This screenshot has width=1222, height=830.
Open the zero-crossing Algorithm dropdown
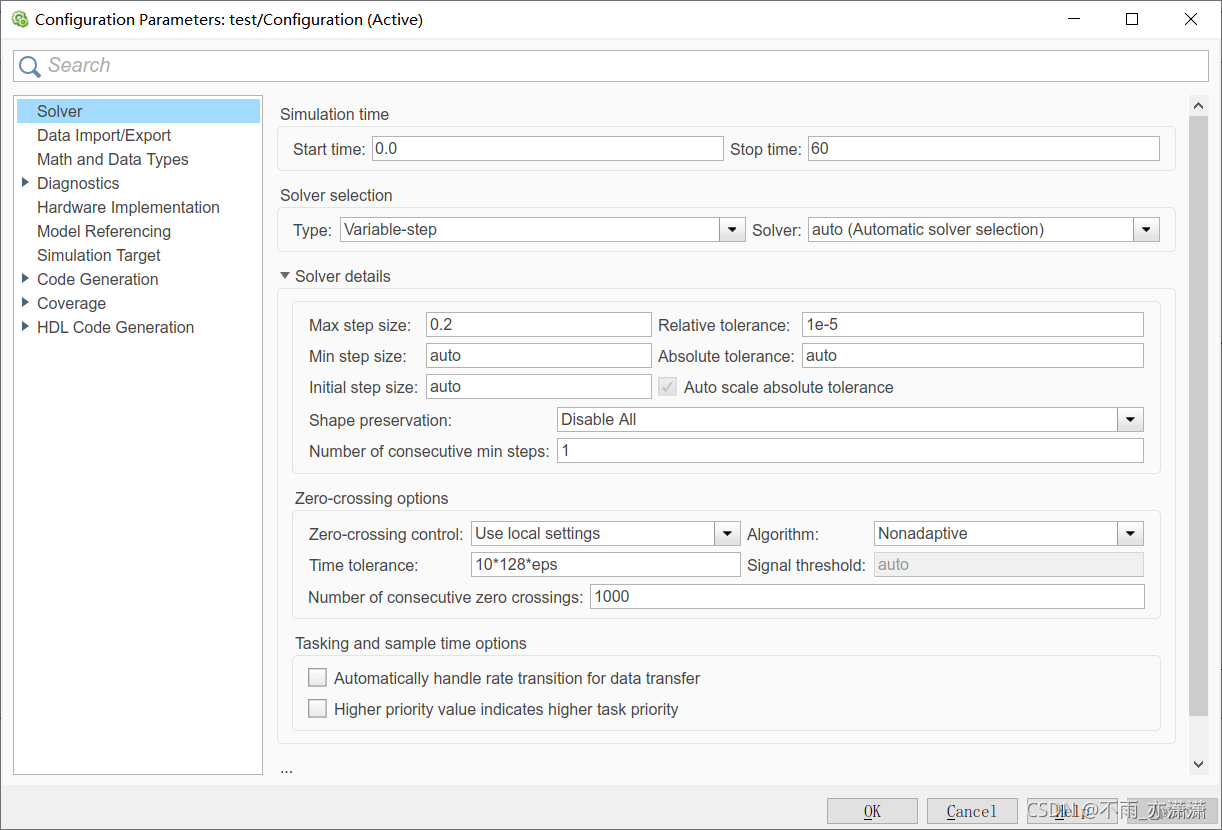click(1130, 534)
